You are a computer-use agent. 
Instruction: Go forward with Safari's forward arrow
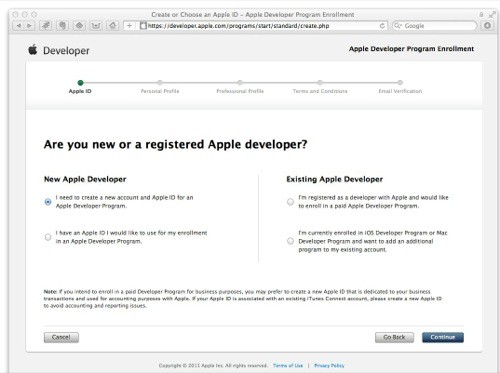pos(29,26)
